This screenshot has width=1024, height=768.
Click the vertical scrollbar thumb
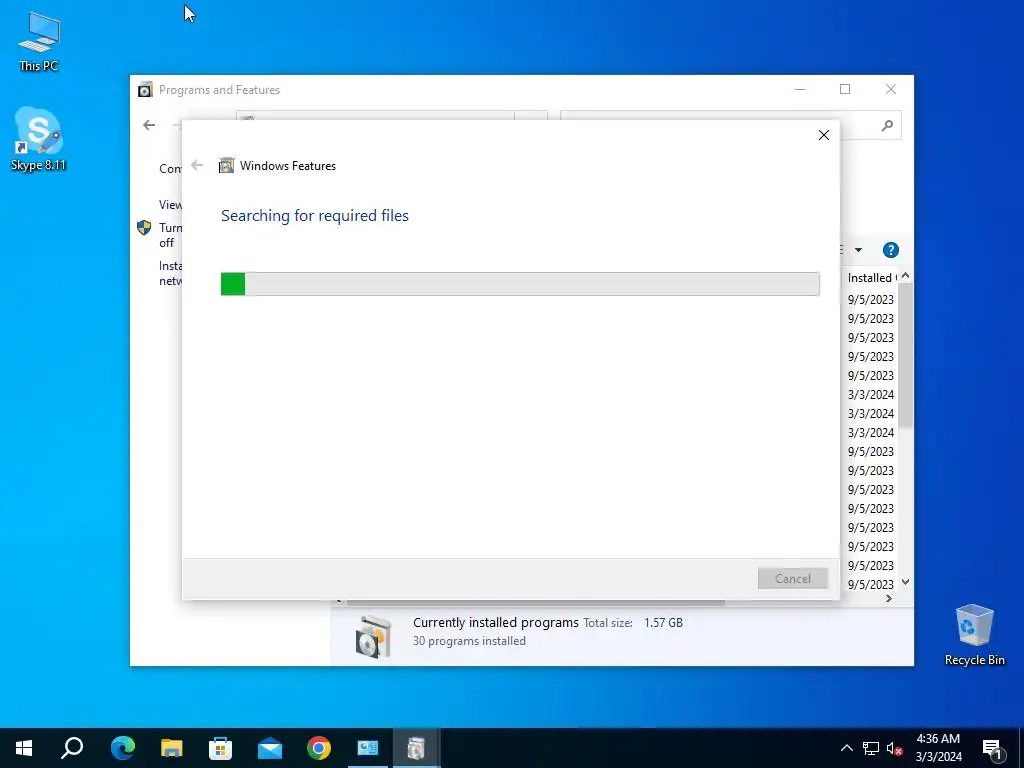pos(906,356)
